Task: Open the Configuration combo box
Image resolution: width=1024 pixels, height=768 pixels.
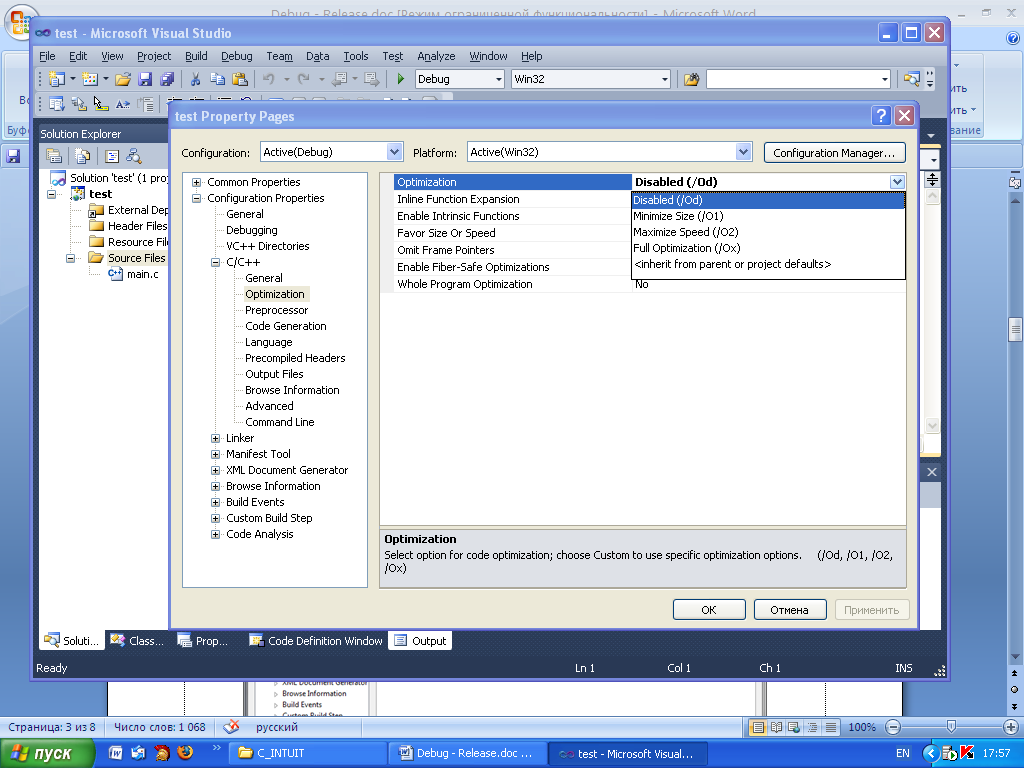Action: pyautogui.click(x=332, y=152)
